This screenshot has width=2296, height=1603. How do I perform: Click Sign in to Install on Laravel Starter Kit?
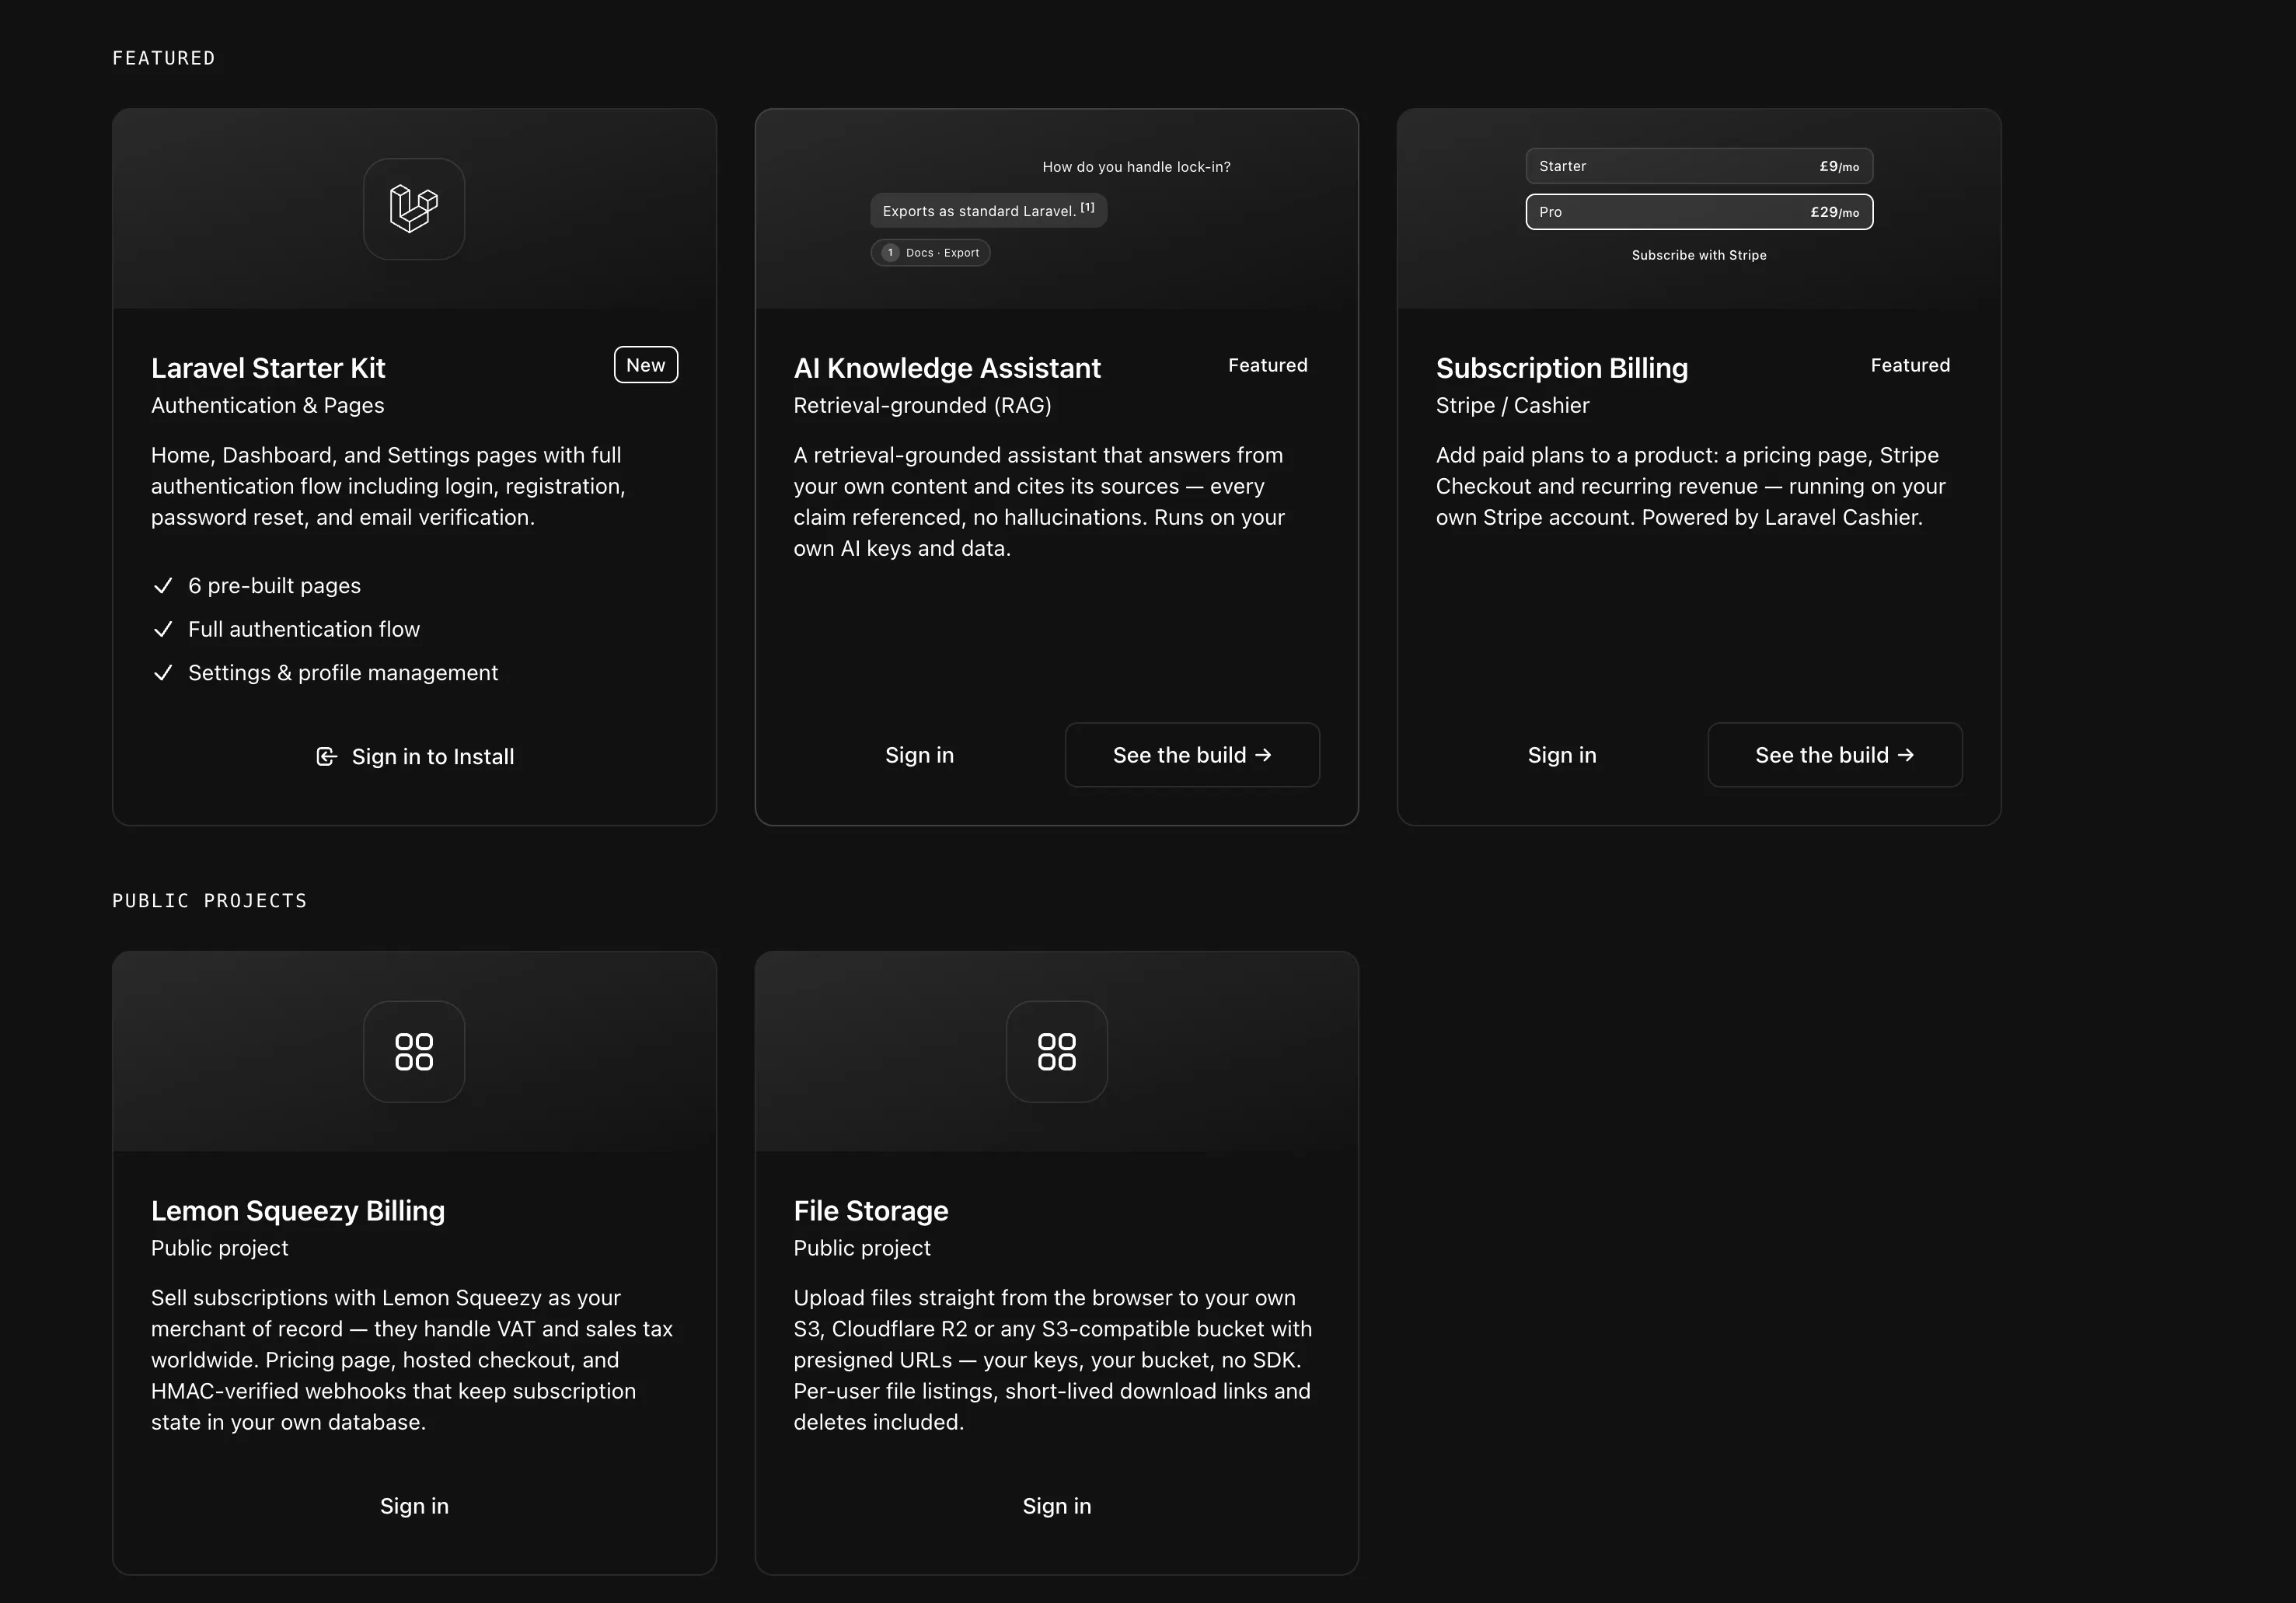[414, 757]
